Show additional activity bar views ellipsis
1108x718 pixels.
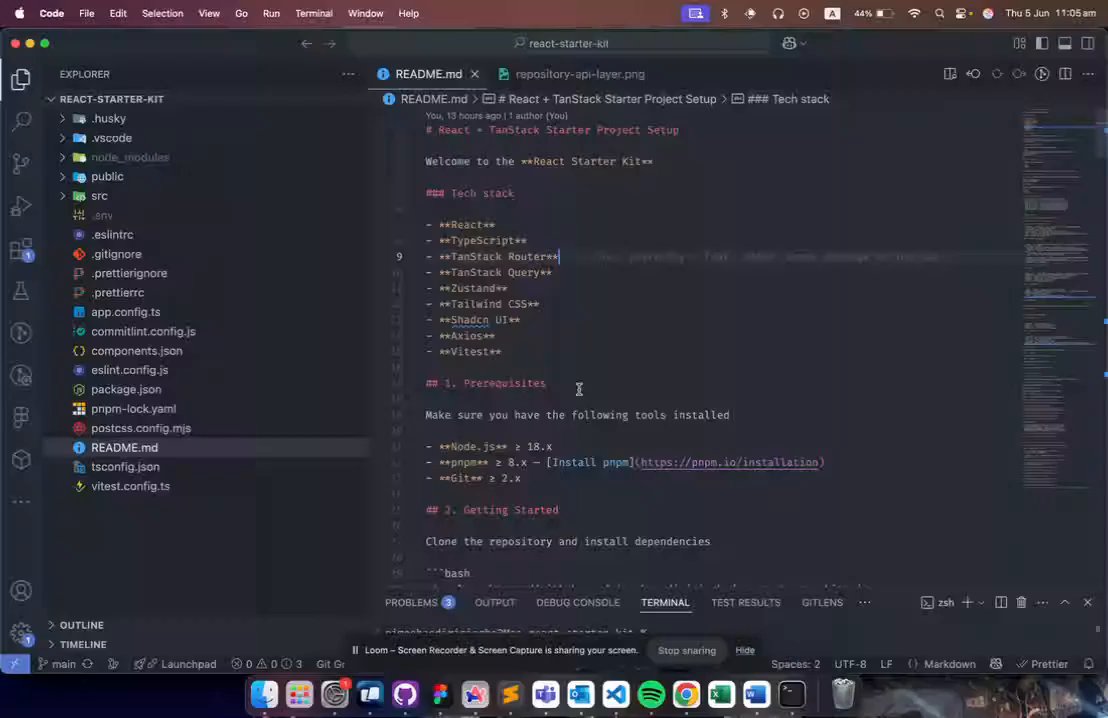coord(21,502)
